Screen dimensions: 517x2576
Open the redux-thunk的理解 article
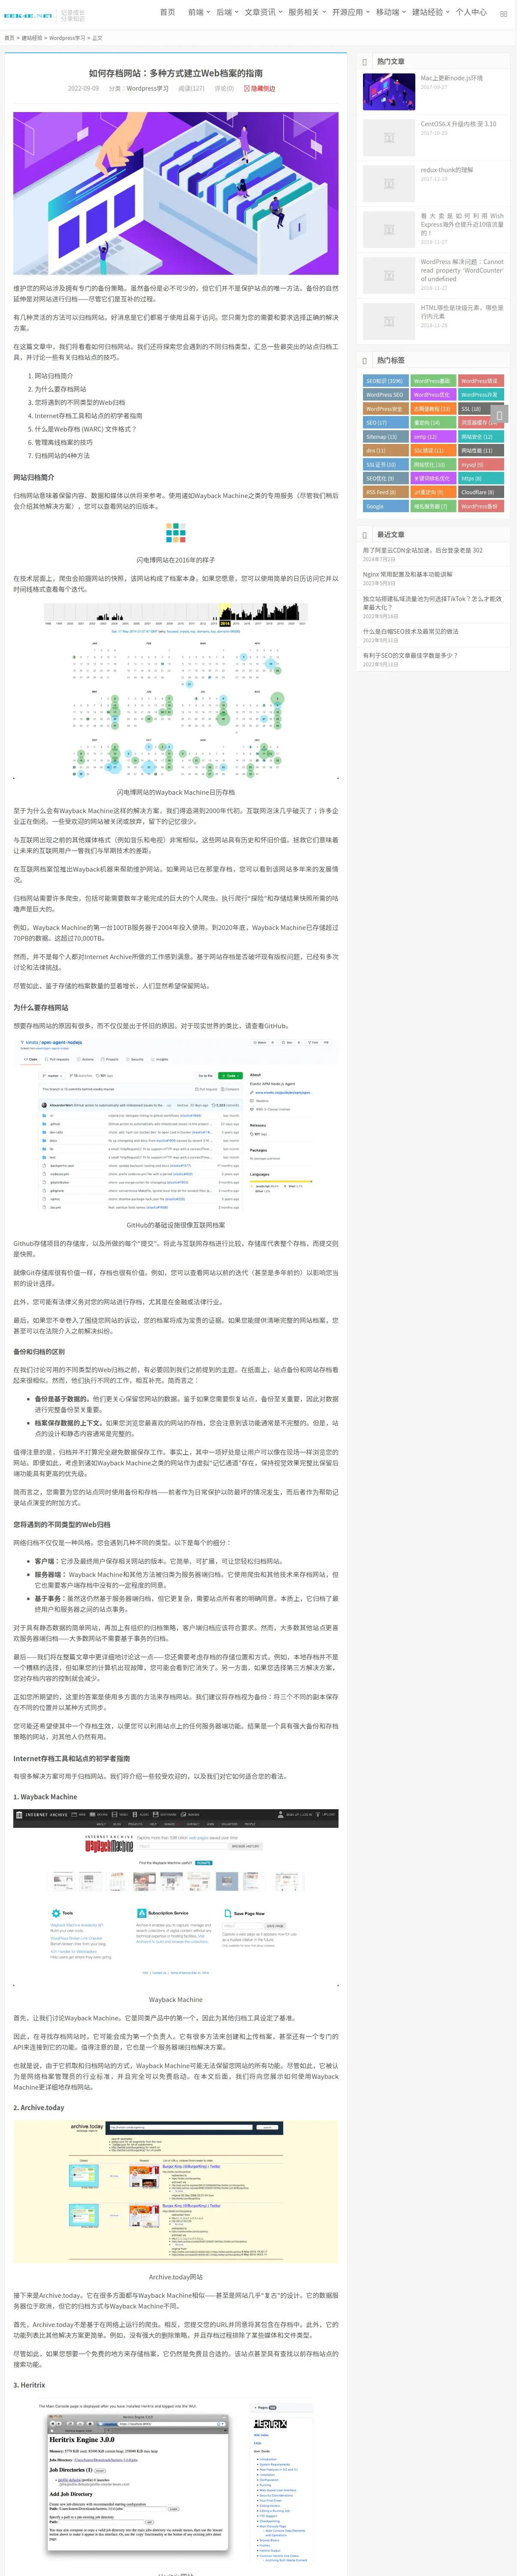(447, 170)
